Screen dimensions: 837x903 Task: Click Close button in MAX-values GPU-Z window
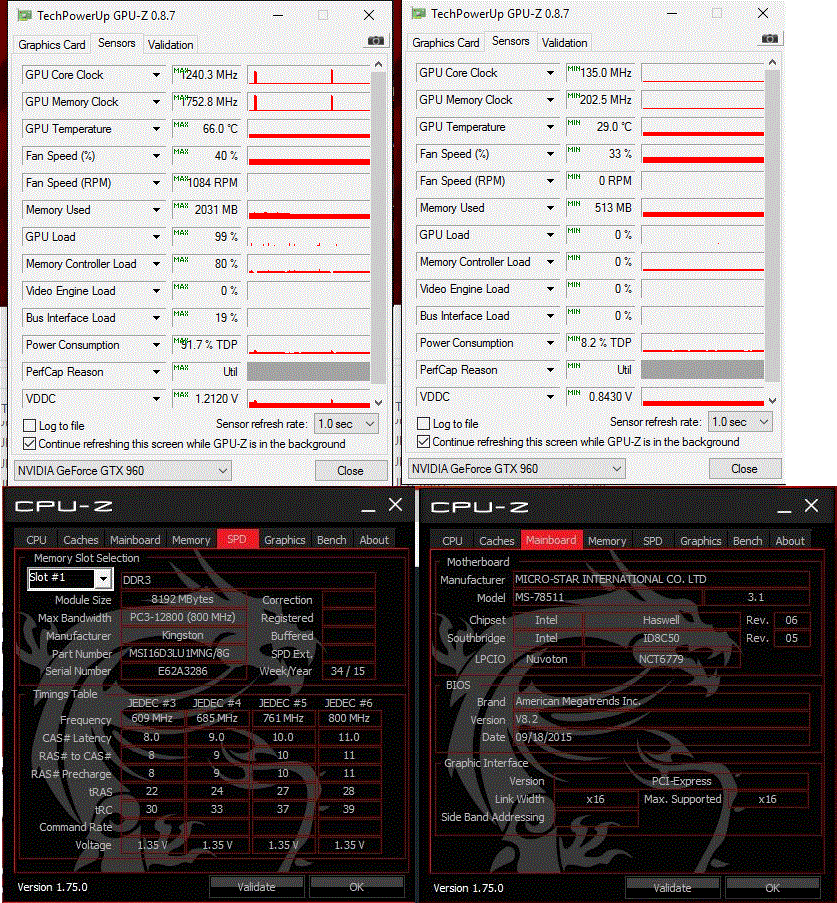pos(350,471)
